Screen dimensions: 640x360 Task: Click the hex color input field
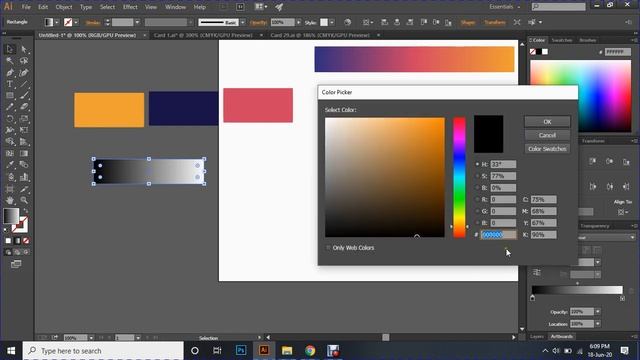[499, 235]
